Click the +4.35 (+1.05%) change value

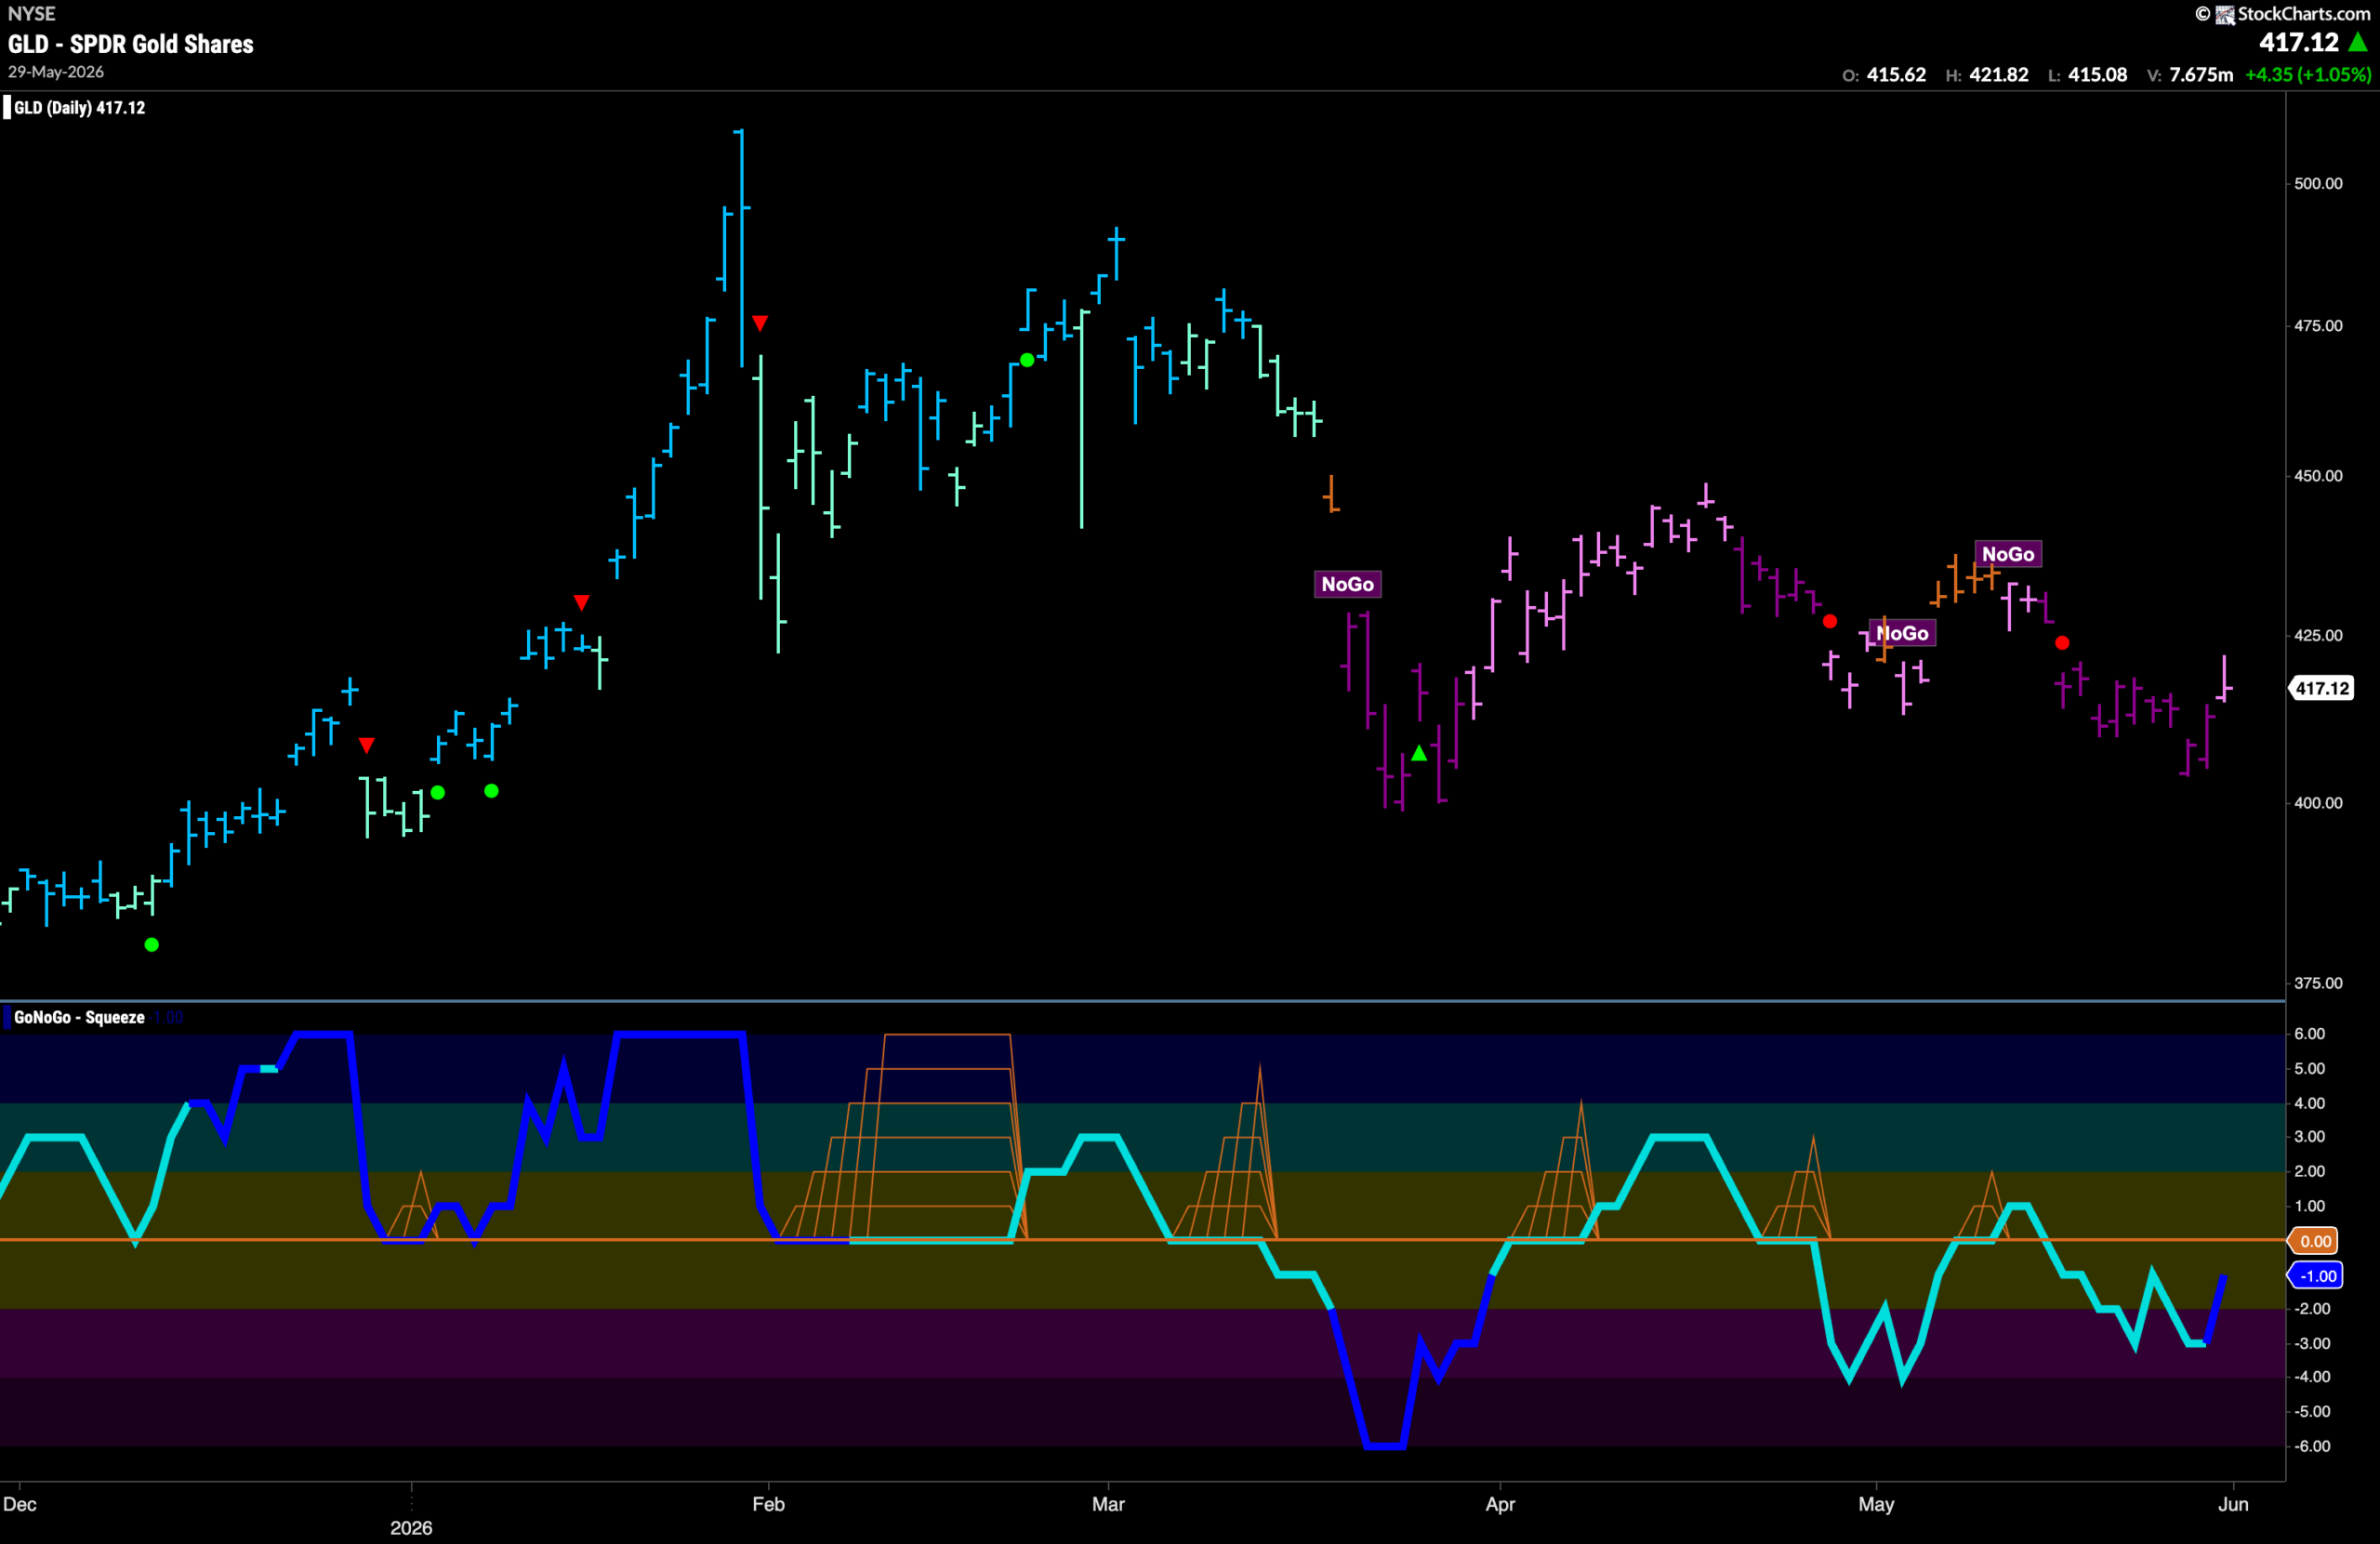click(x=2308, y=75)
